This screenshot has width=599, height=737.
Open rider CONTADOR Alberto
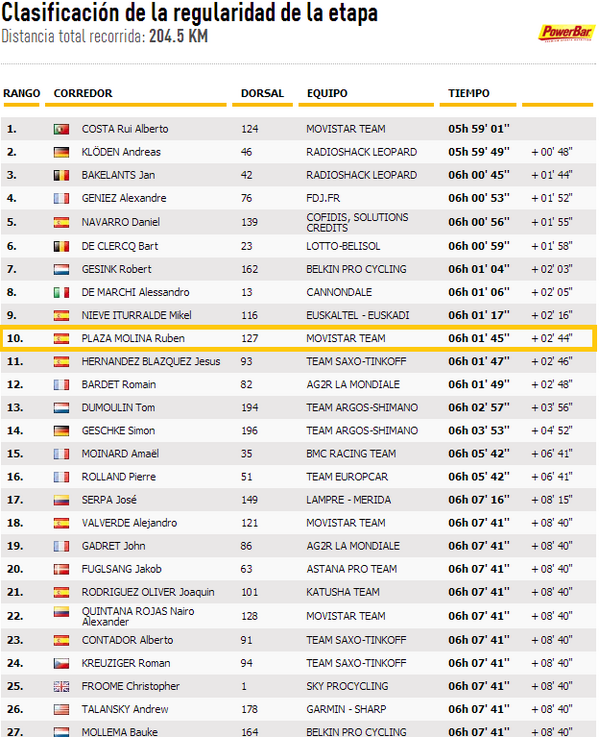127,640
